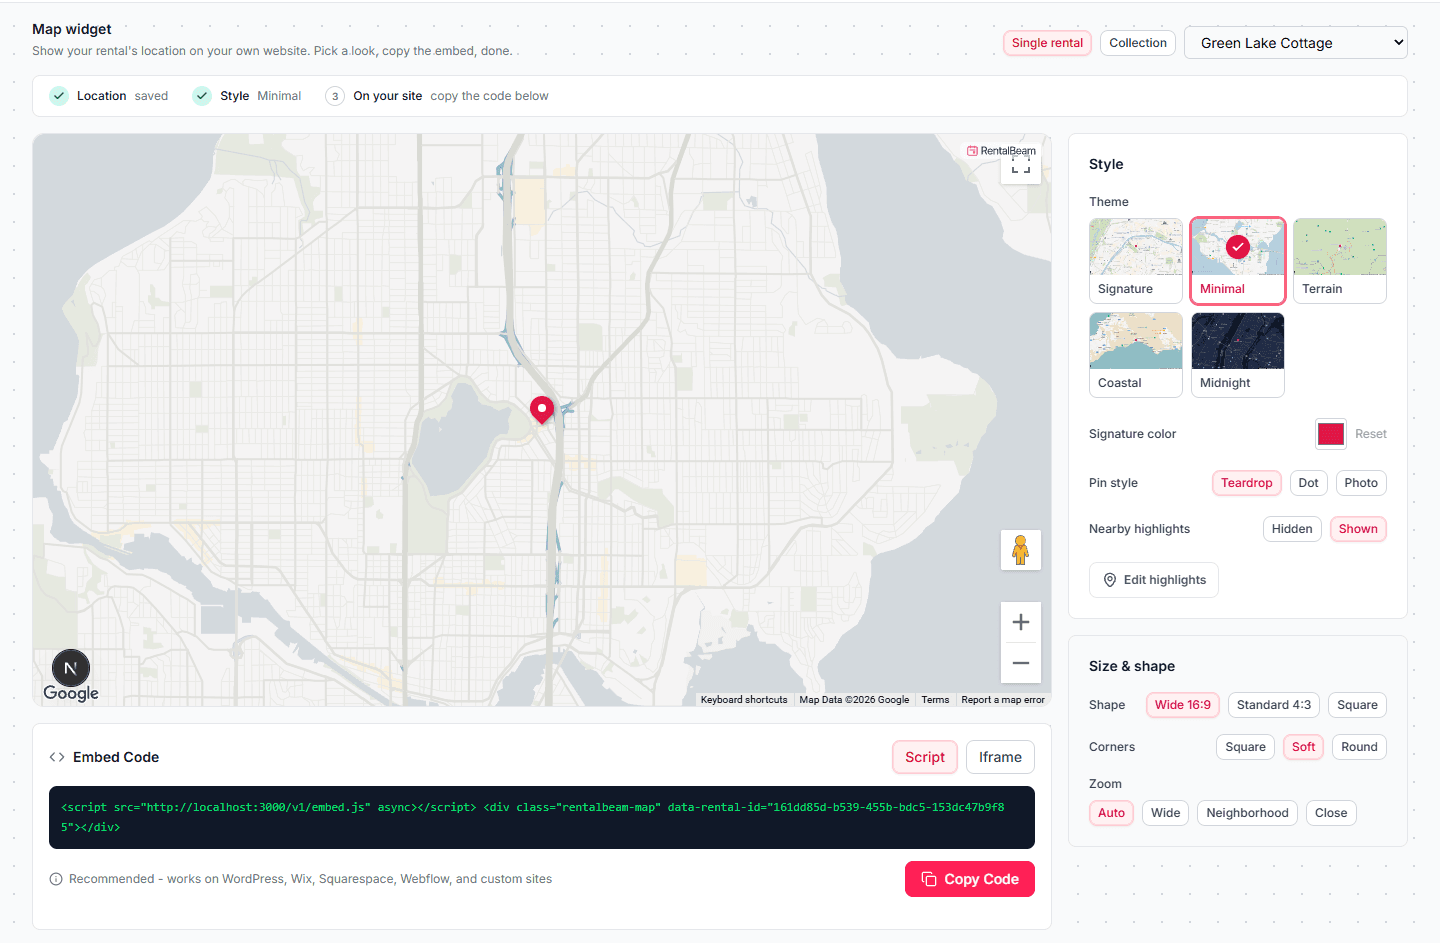Select Wide 16:9 shape
Image resolution: width=1440 pixels, height=943 pixels.
[x=1182, y=705]
